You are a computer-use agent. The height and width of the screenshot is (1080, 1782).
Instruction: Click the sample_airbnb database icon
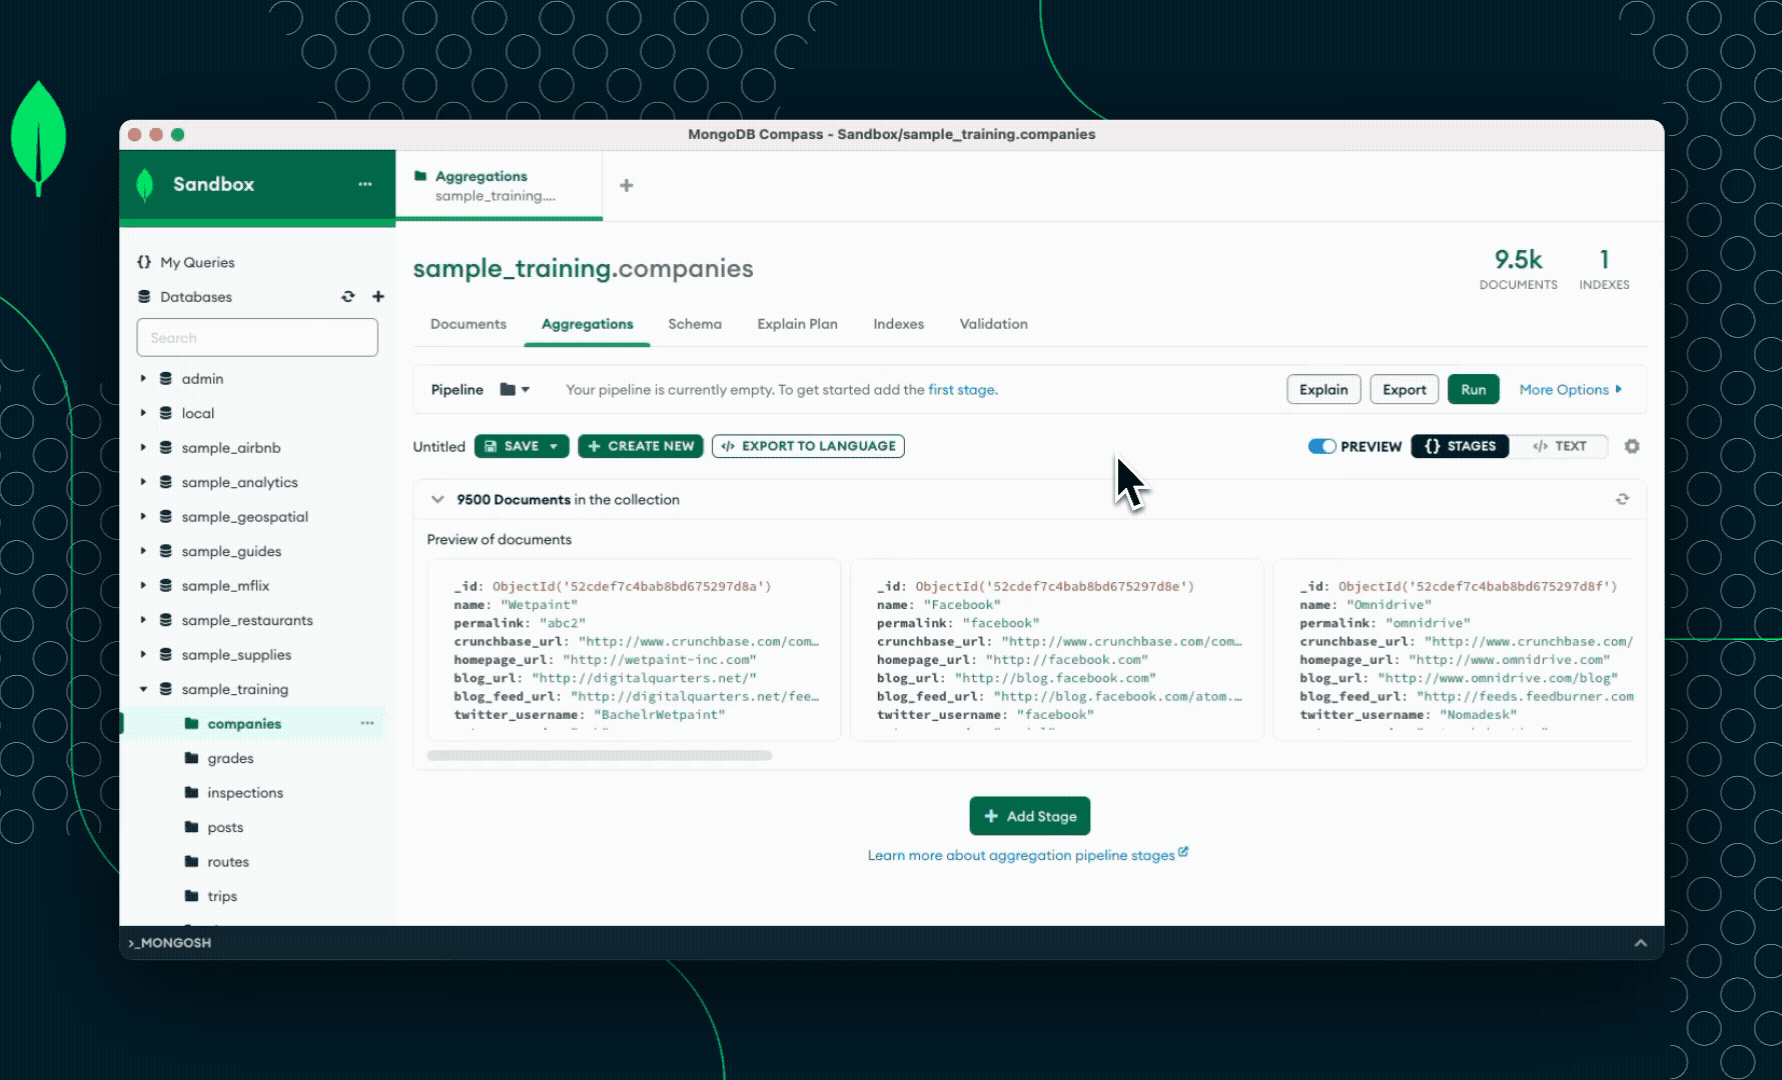pyautogui.click(x=166, y=448)
